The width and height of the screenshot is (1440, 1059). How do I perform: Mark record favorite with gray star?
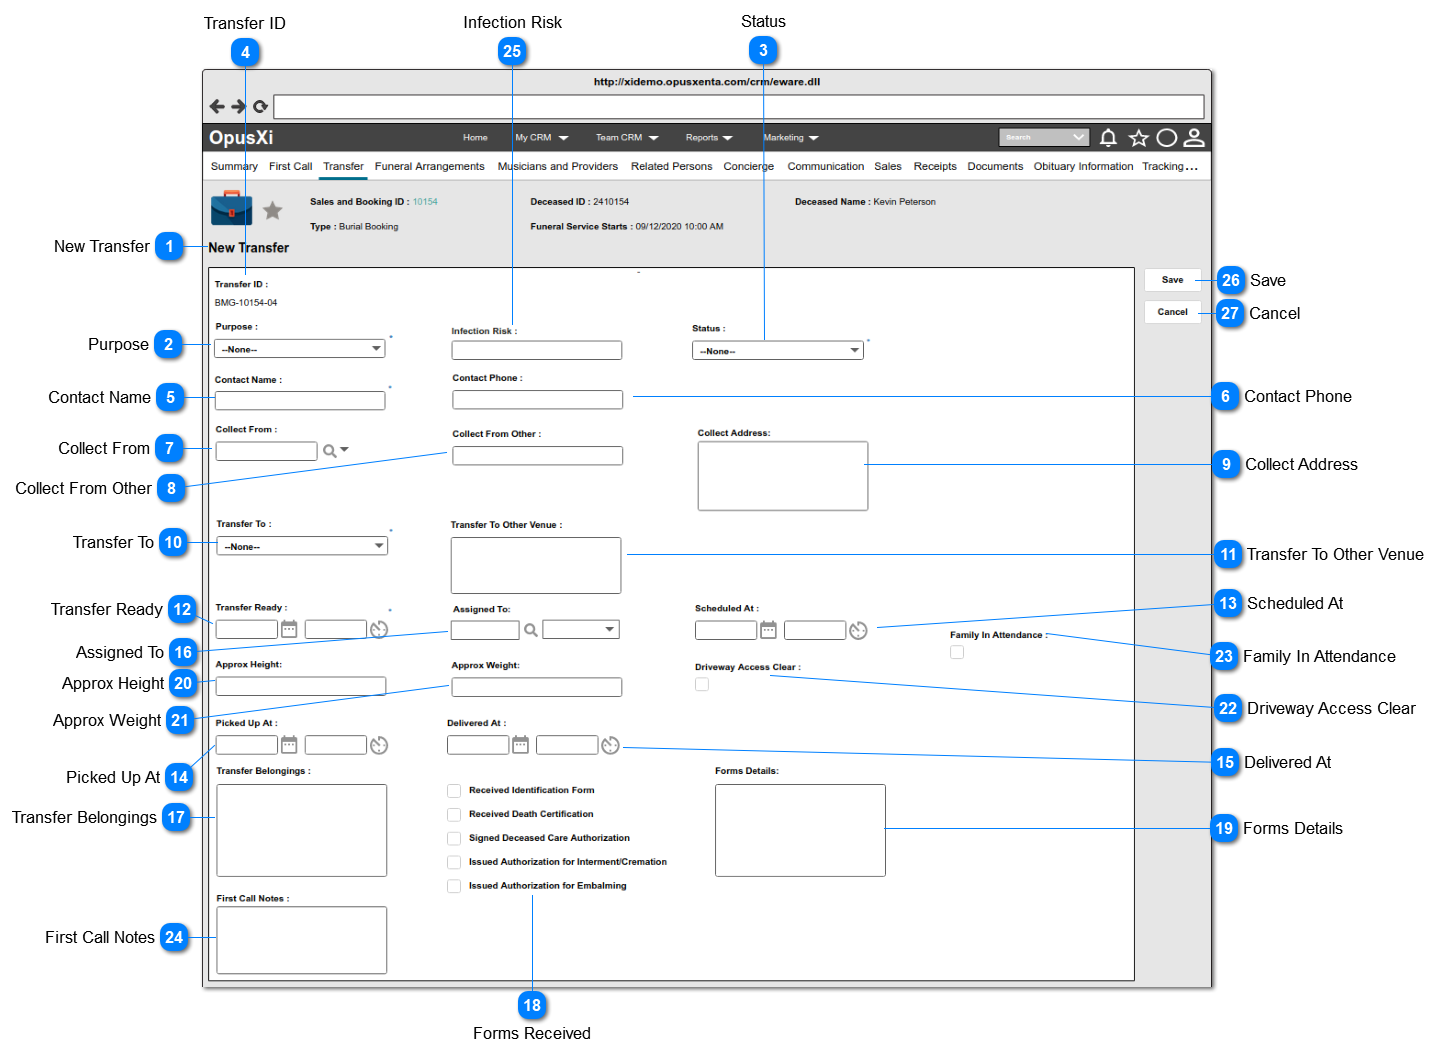tap(272, 210)
